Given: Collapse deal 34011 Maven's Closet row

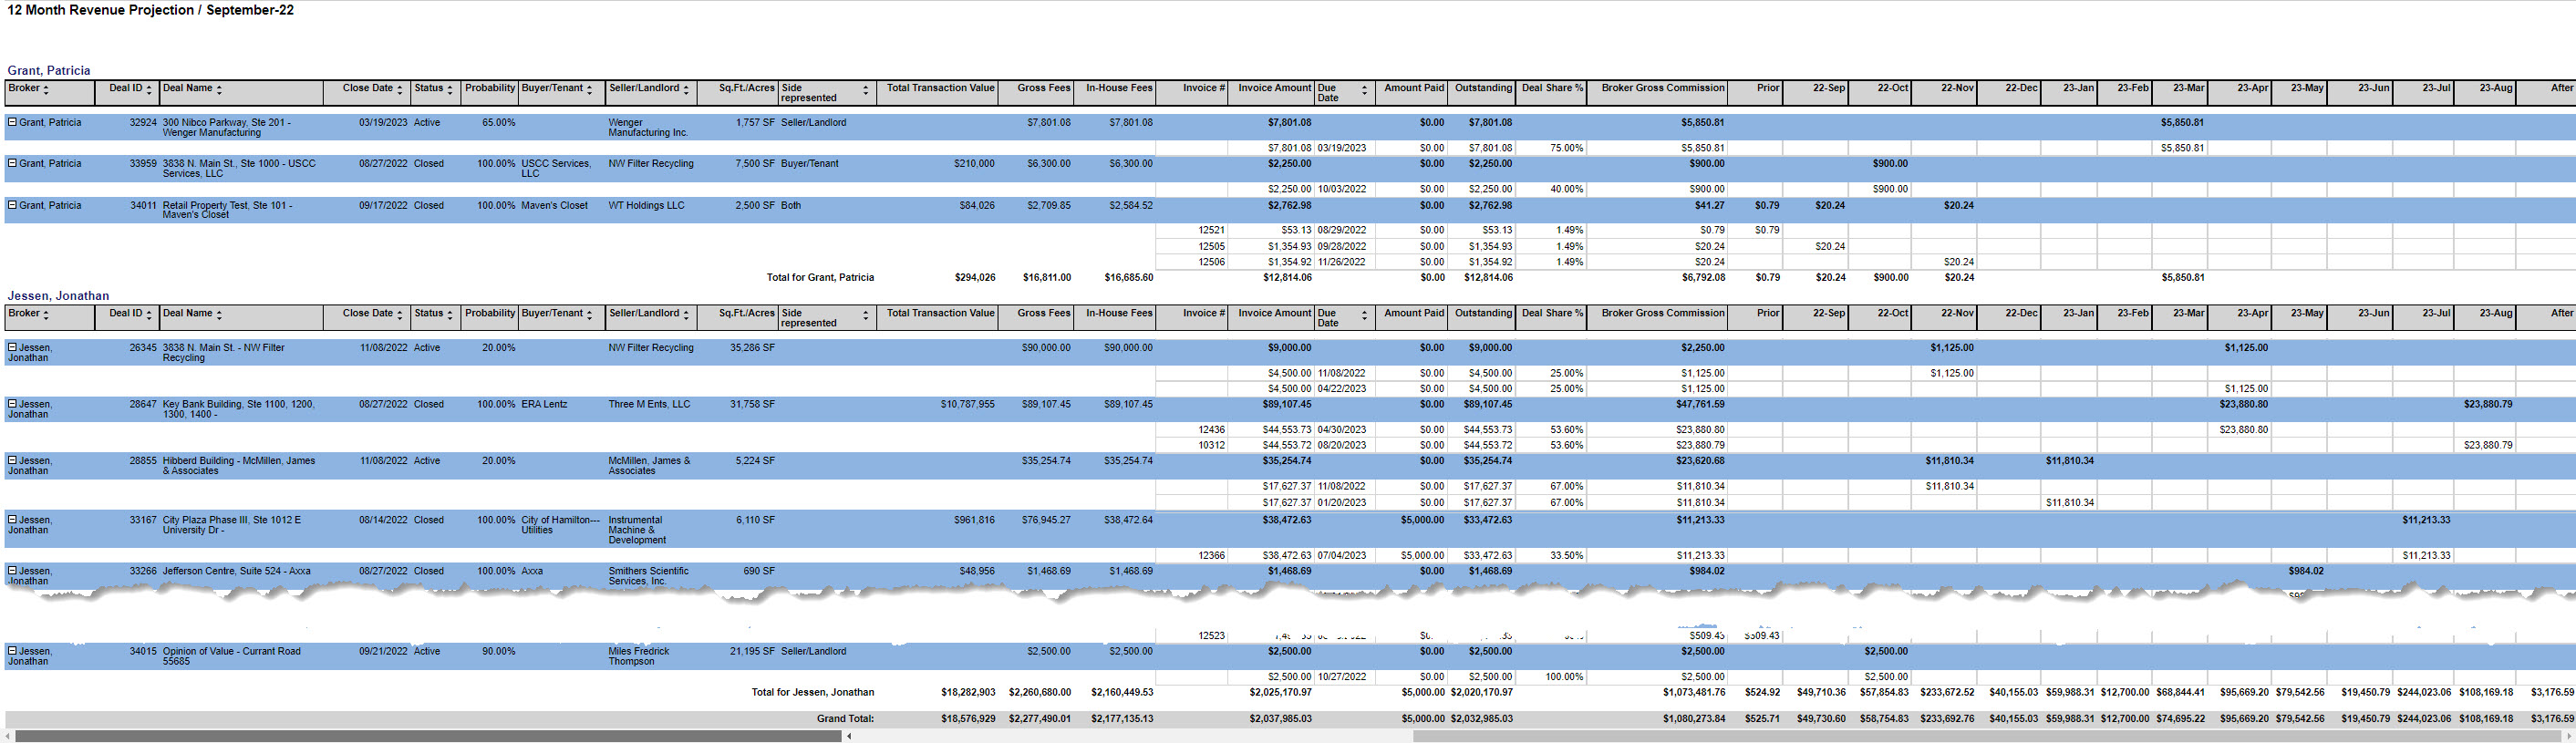Looking at the screenshot, I should pyautogui.click(x=12, y=205).
